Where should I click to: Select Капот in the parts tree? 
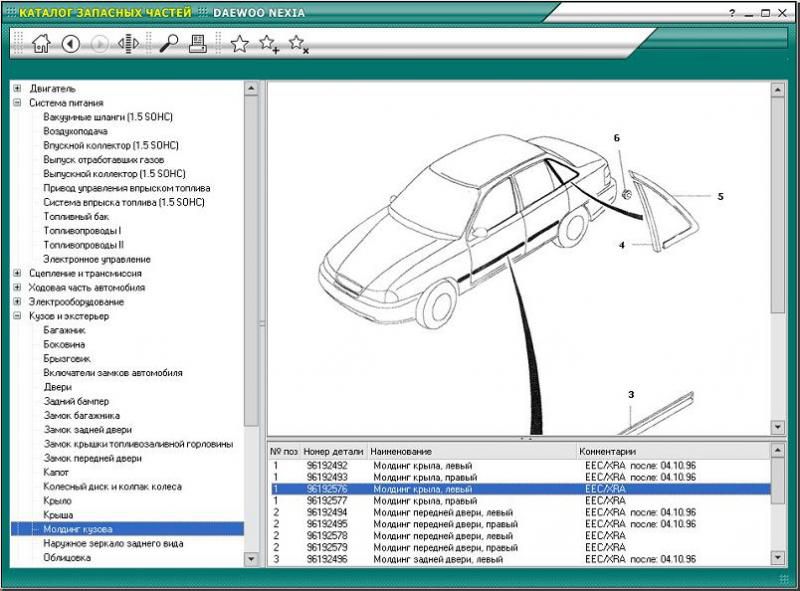(x=56, y=472)
